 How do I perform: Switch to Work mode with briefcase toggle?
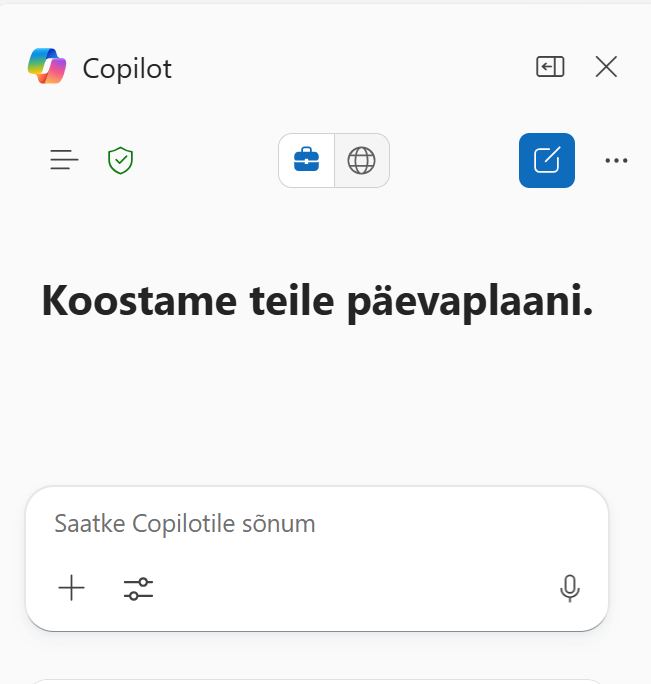306,160
